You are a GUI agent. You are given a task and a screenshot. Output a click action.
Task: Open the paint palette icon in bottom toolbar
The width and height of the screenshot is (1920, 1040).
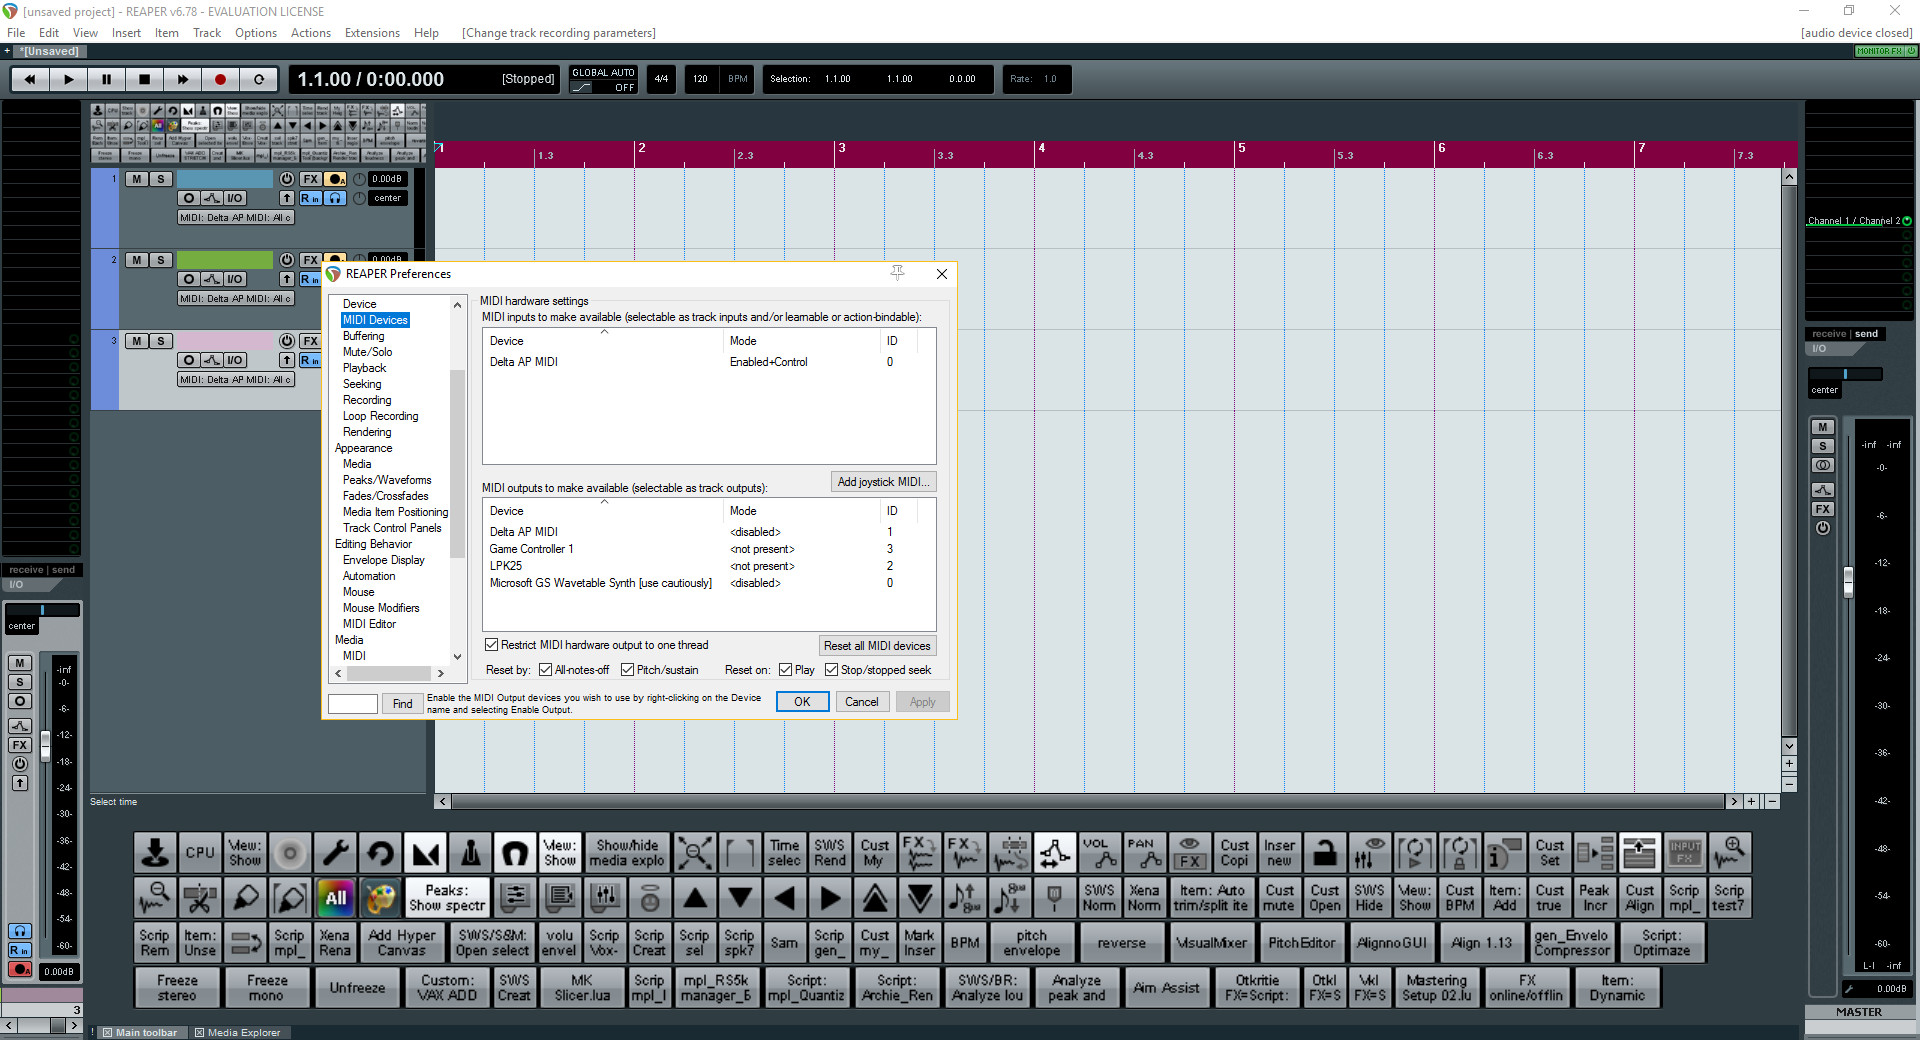click(x=380, y=898)
